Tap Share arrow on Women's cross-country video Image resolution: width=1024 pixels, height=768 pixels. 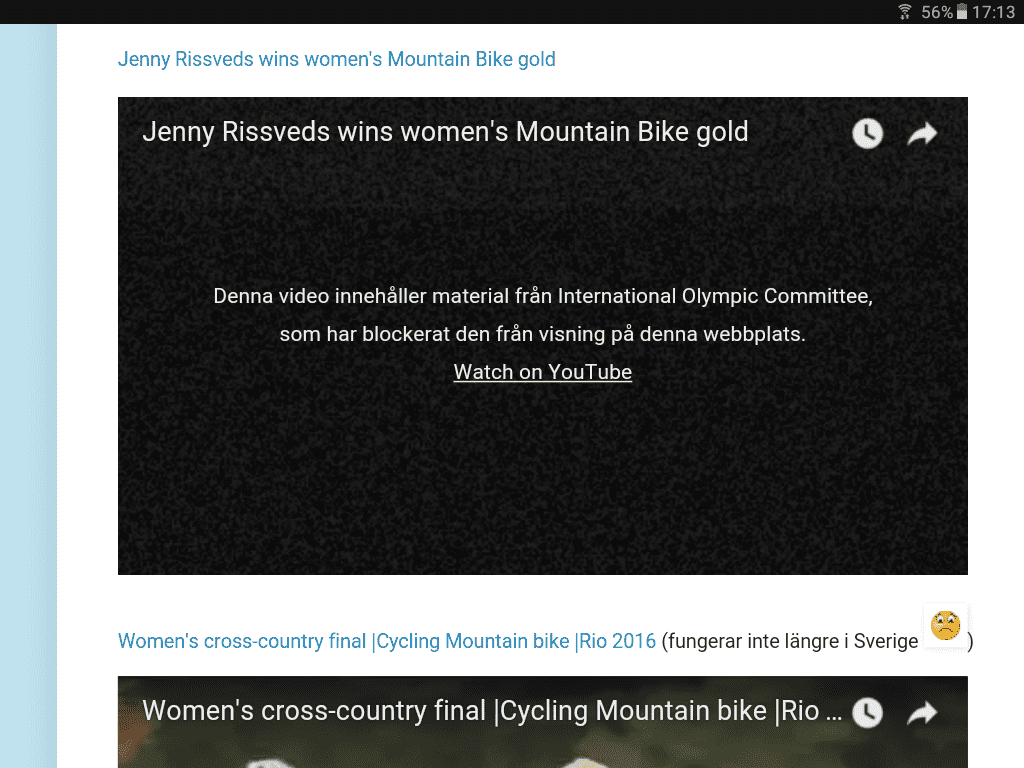pos(921,712)
